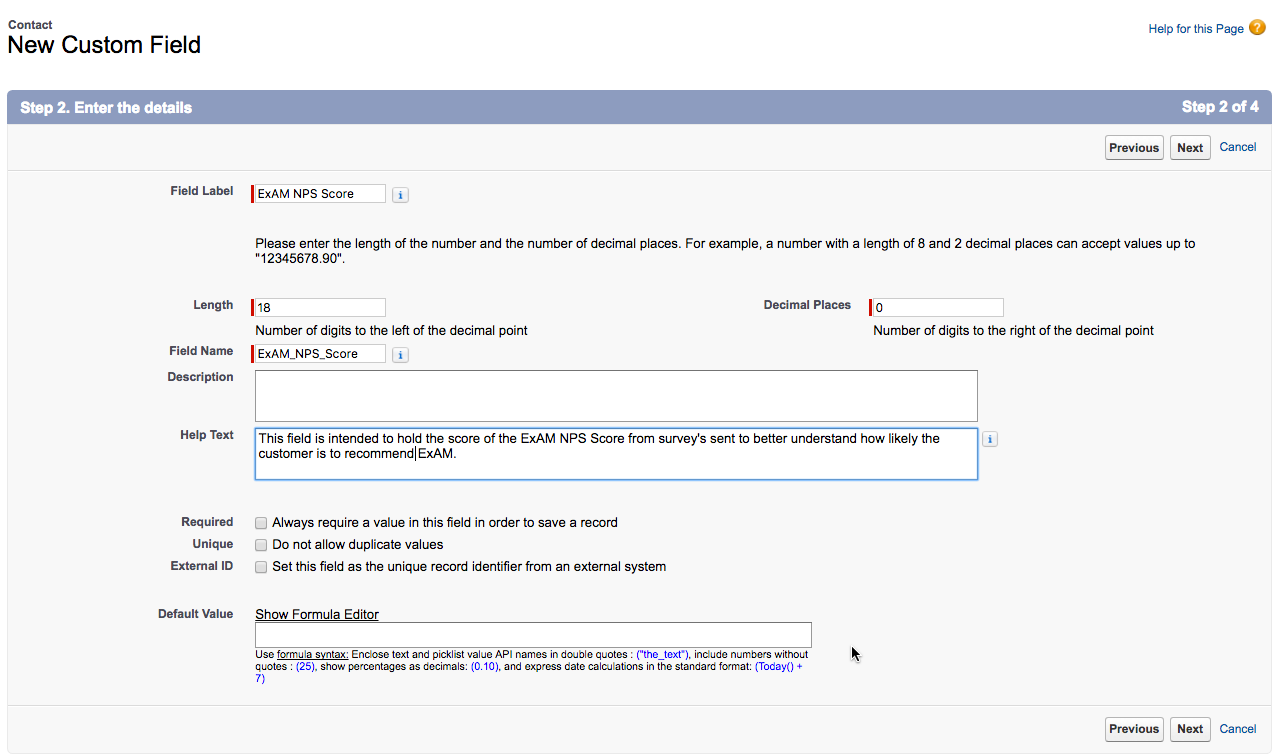Click "Number of digits to the right" hint
Viewport: 1277px width, 756px height.
point(1014,330)
